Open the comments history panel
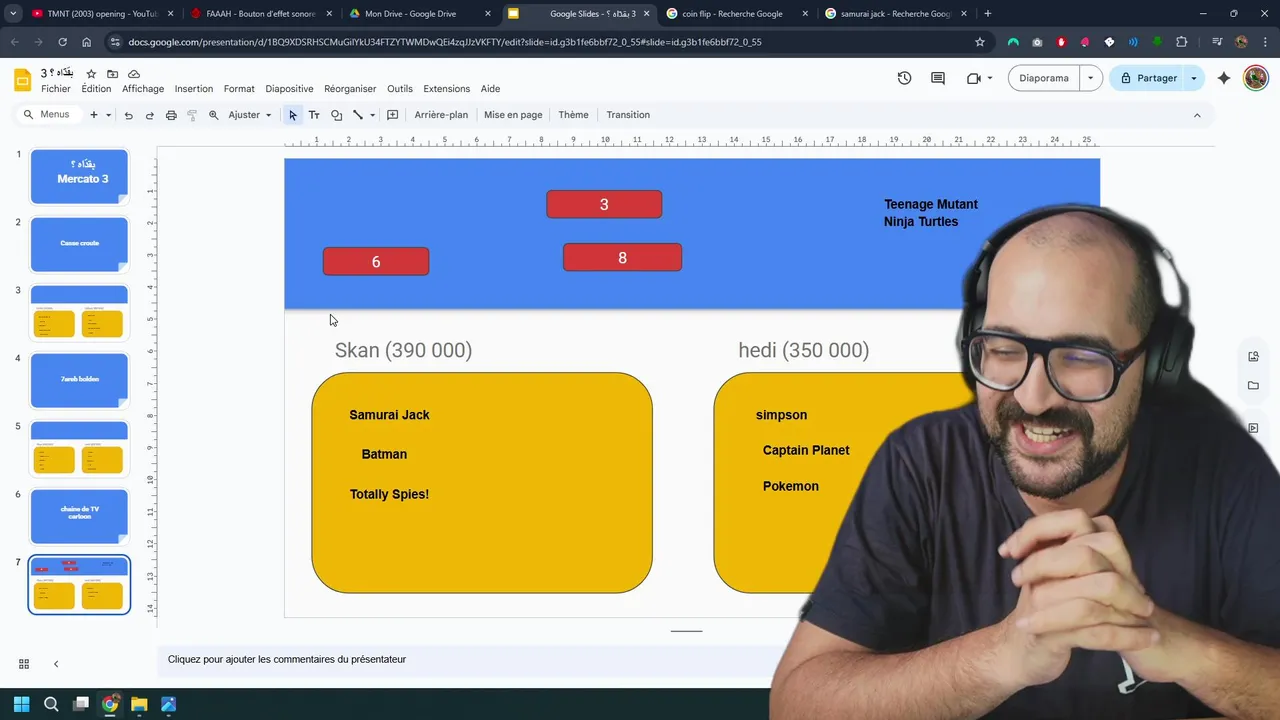Viewport: 1280px width, 720px height. point(938,78)
